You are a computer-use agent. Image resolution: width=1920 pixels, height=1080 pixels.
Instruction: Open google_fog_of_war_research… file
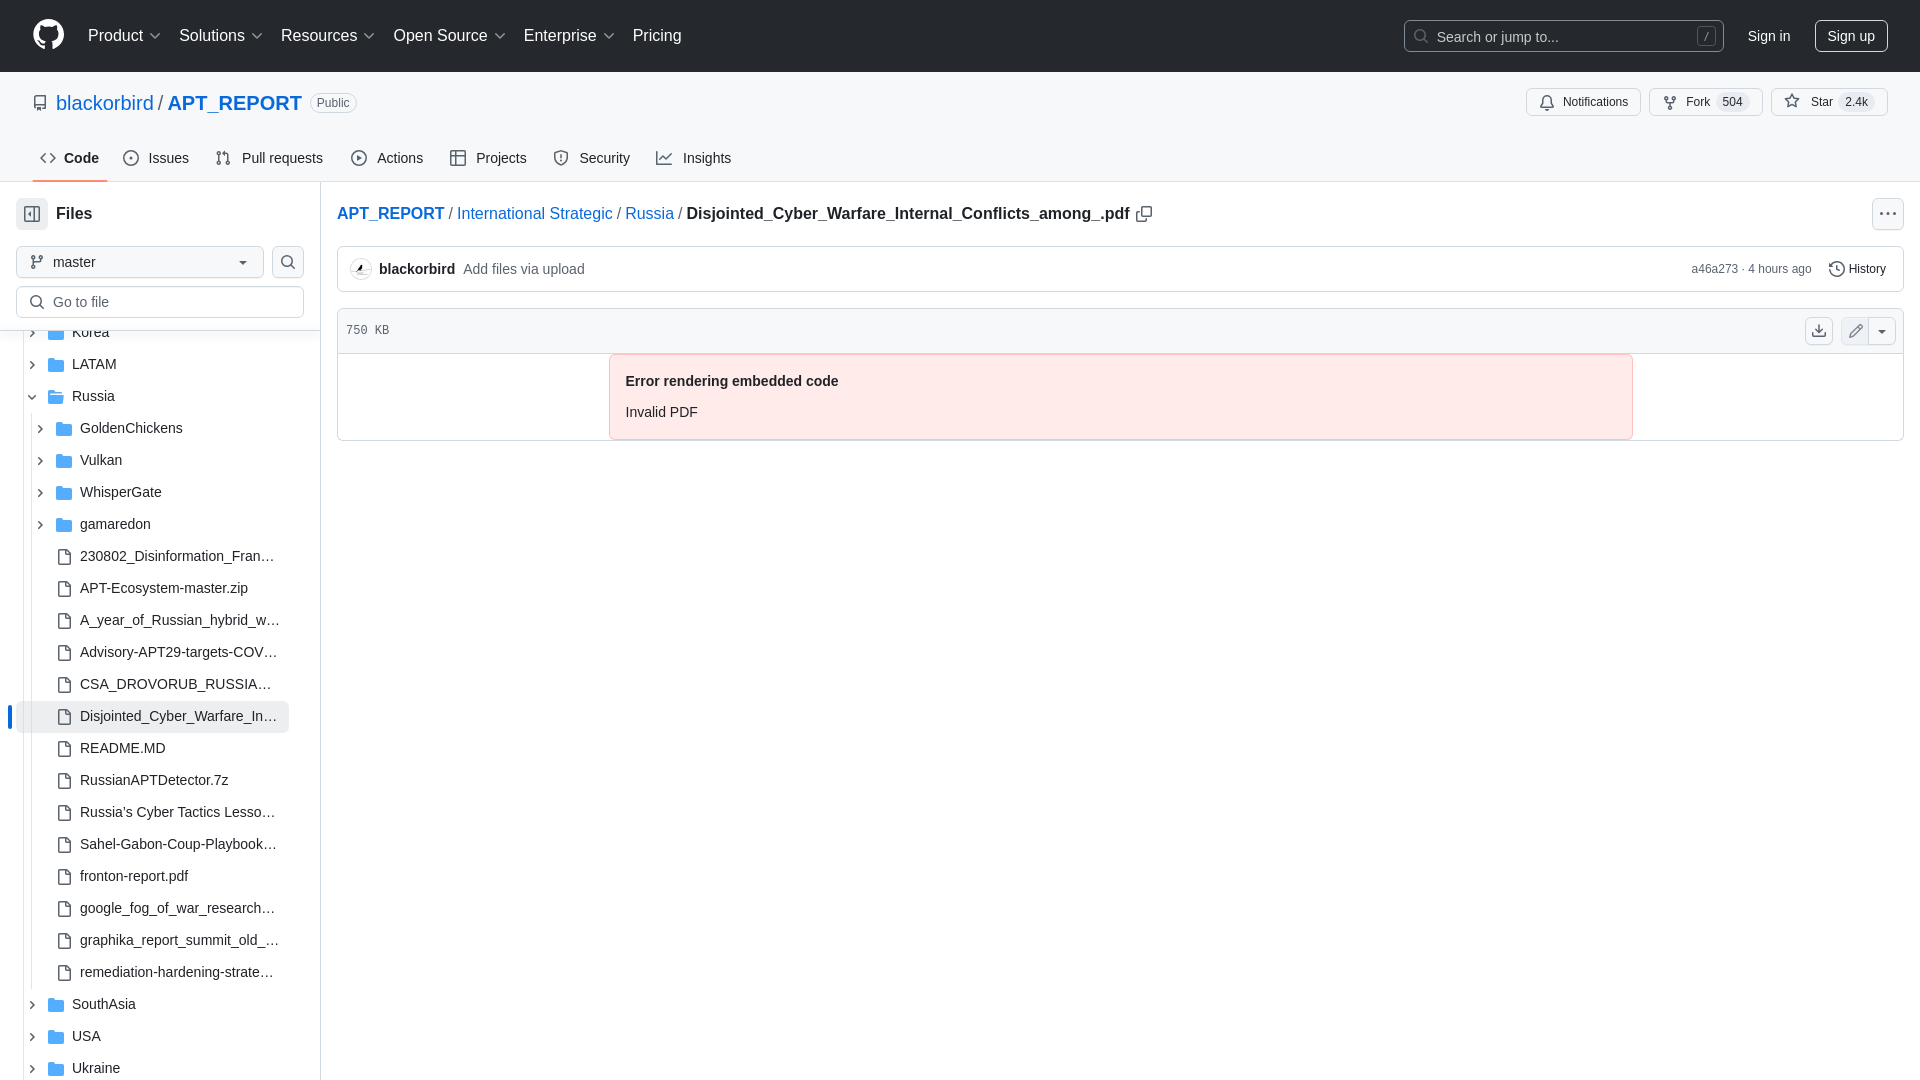[177, 908]
